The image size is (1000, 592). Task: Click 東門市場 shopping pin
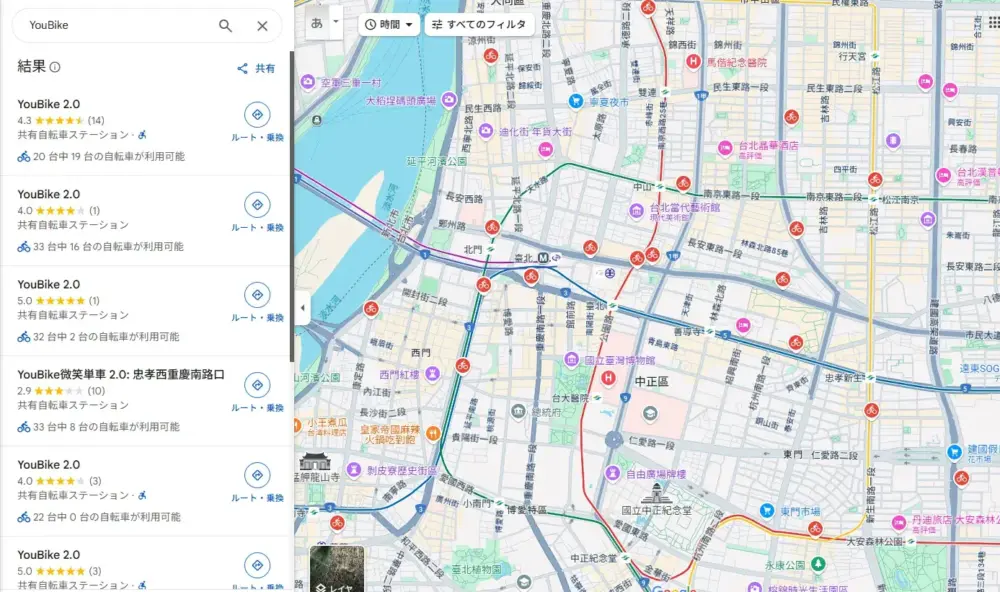click(x=767, y=511)
